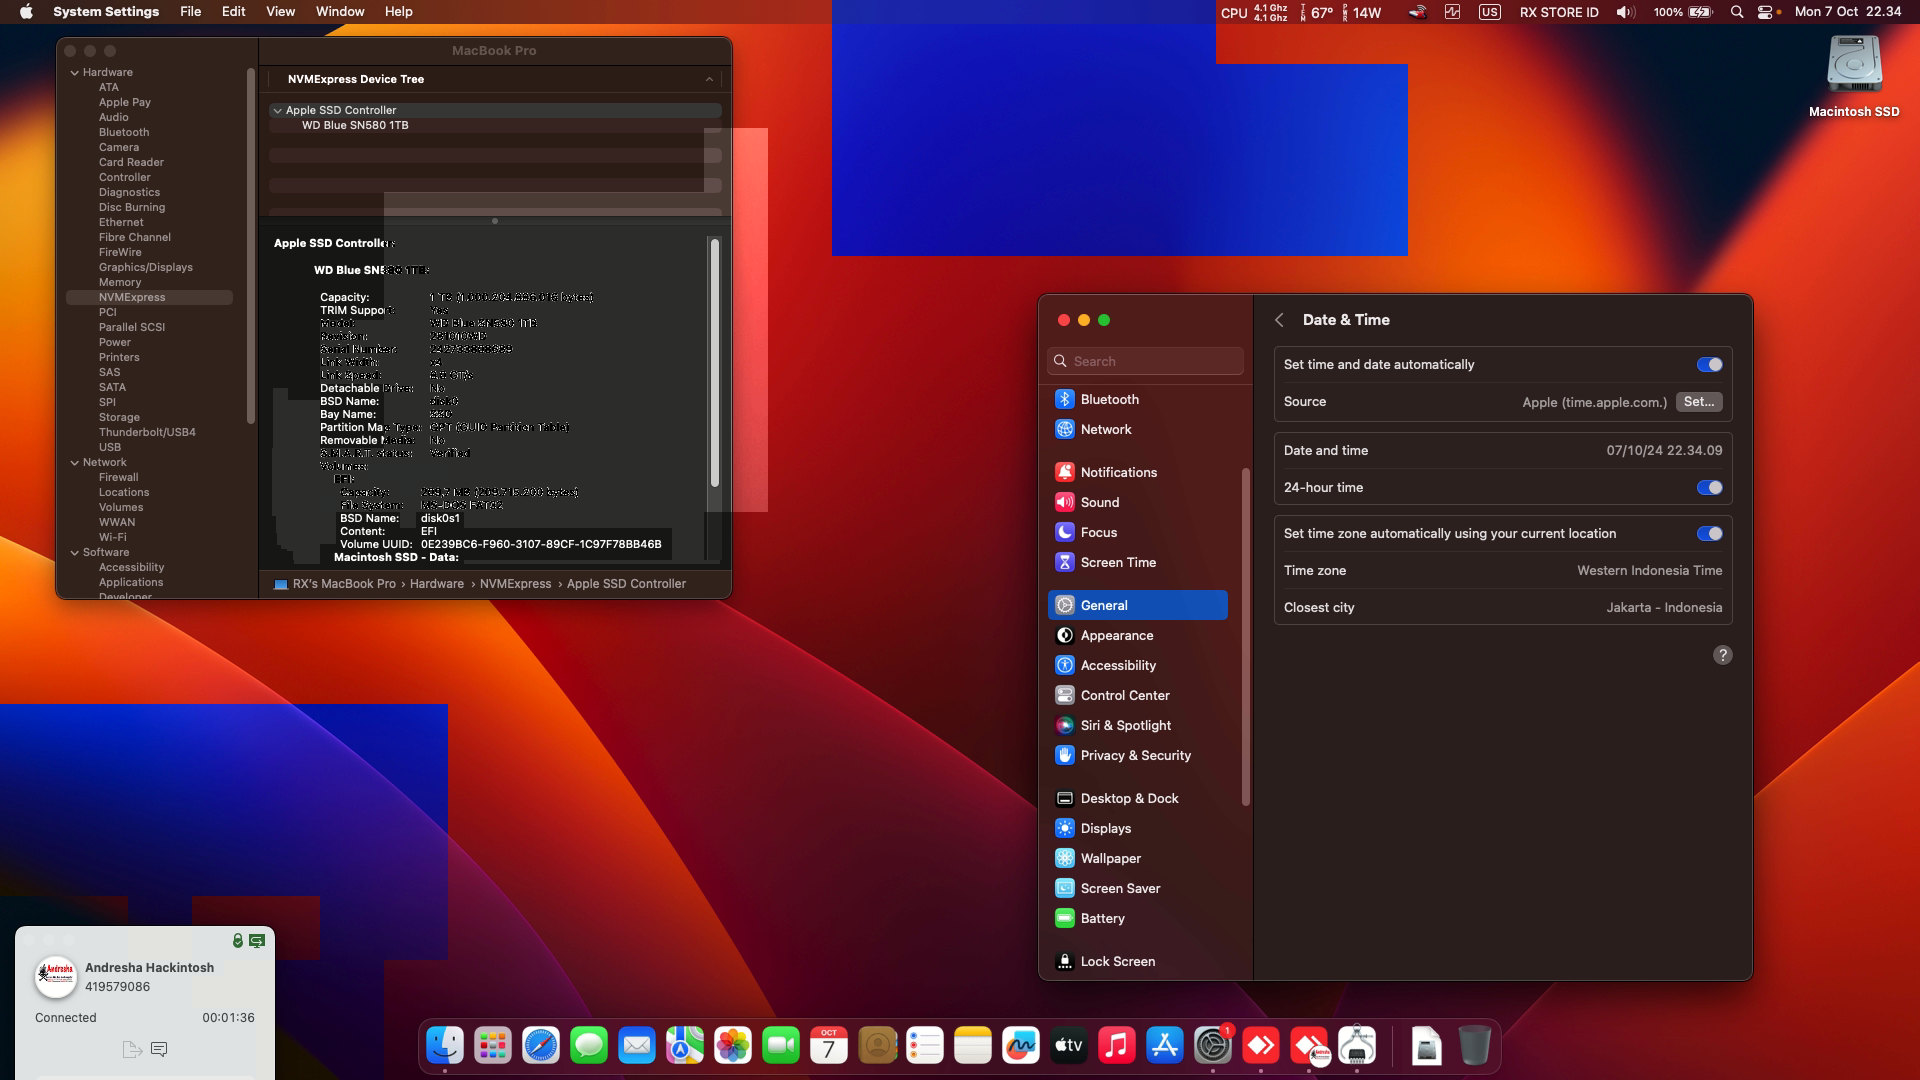Click NVMExpress Device Tree sort chevron
Viewport: 1920px width, 1080px height.
point(709,79)
